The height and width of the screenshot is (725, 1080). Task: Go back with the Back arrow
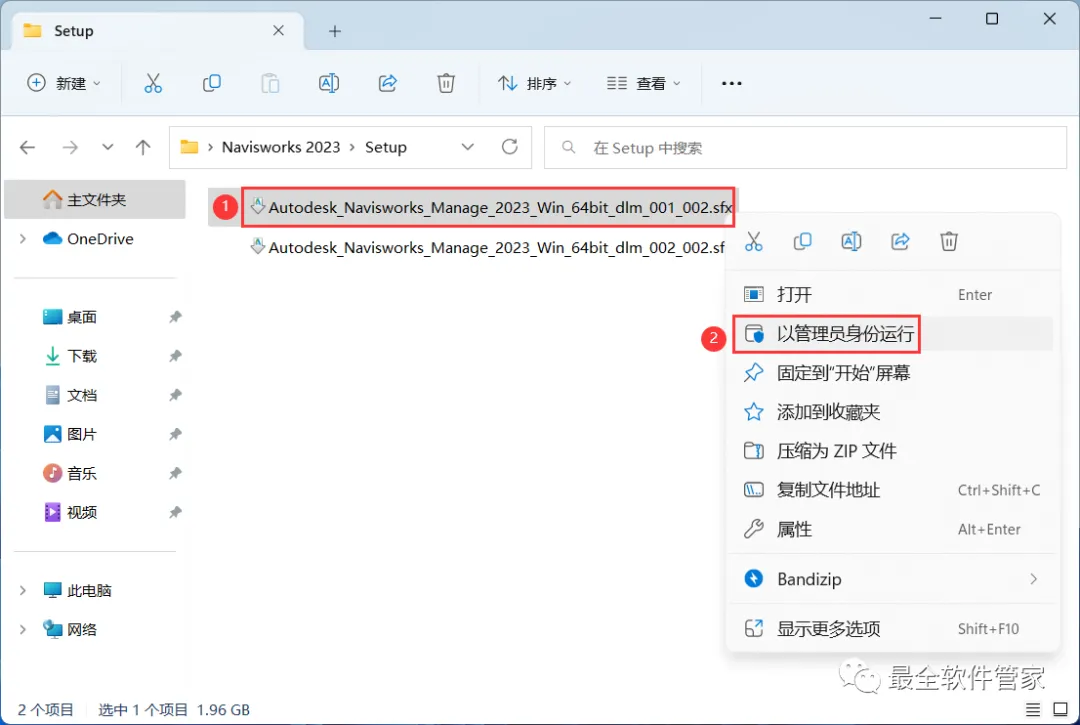click(x=28, y=147)
